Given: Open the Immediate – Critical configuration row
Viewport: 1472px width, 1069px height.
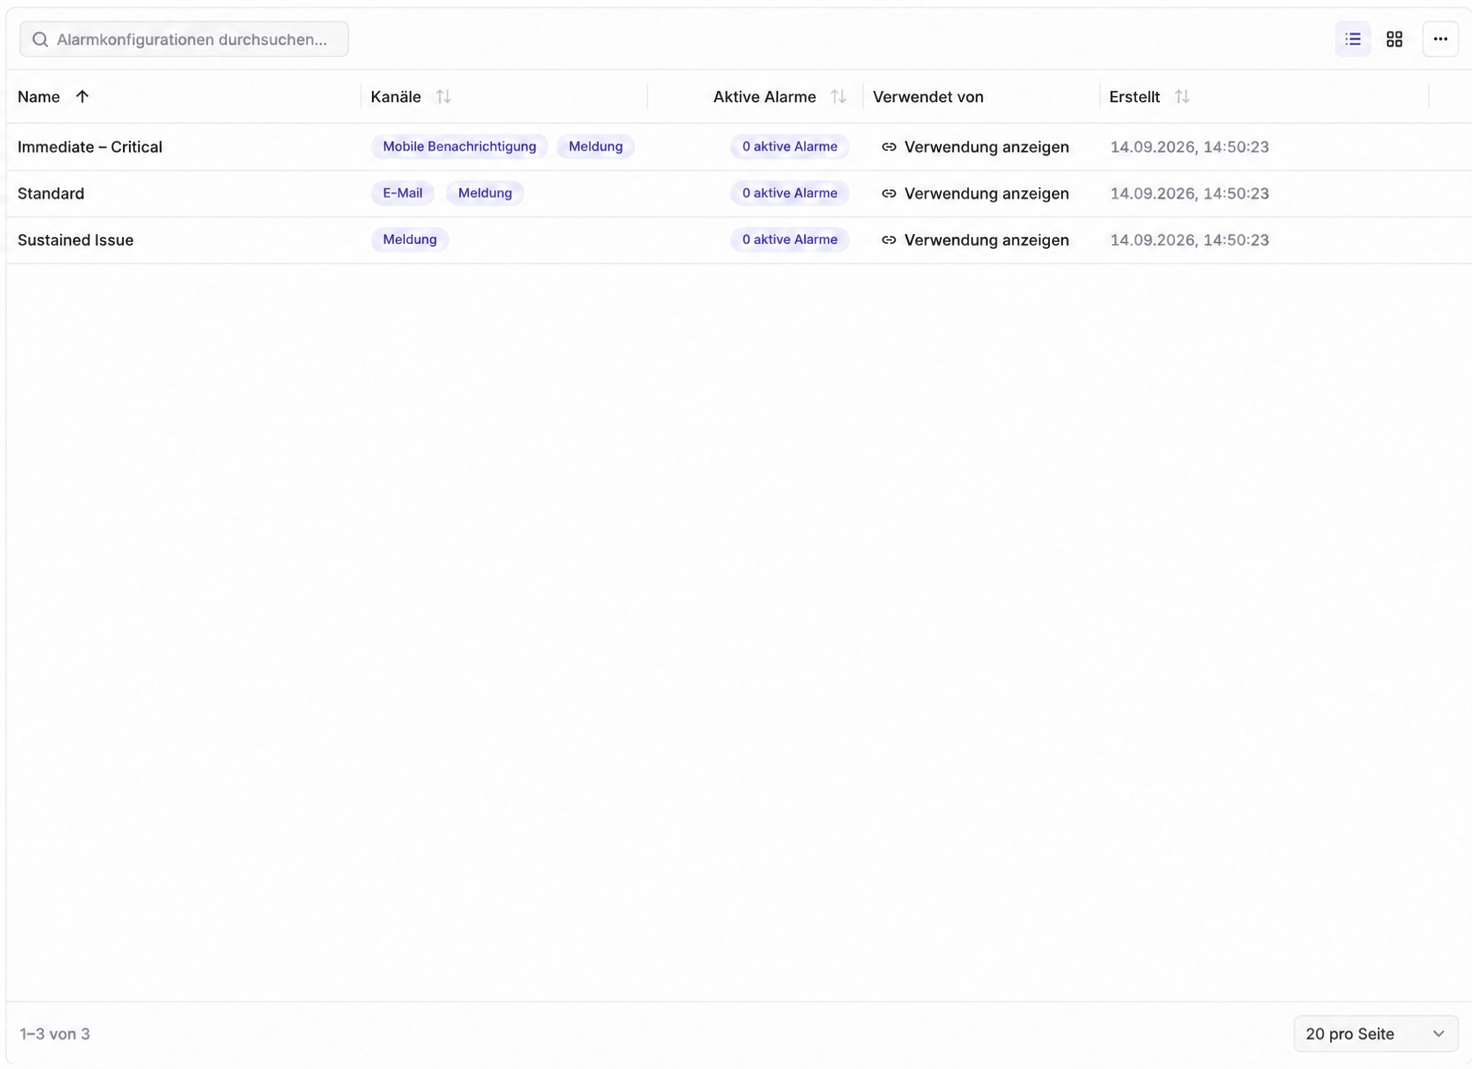Looking at the screenshot, I should click(738, 147).
